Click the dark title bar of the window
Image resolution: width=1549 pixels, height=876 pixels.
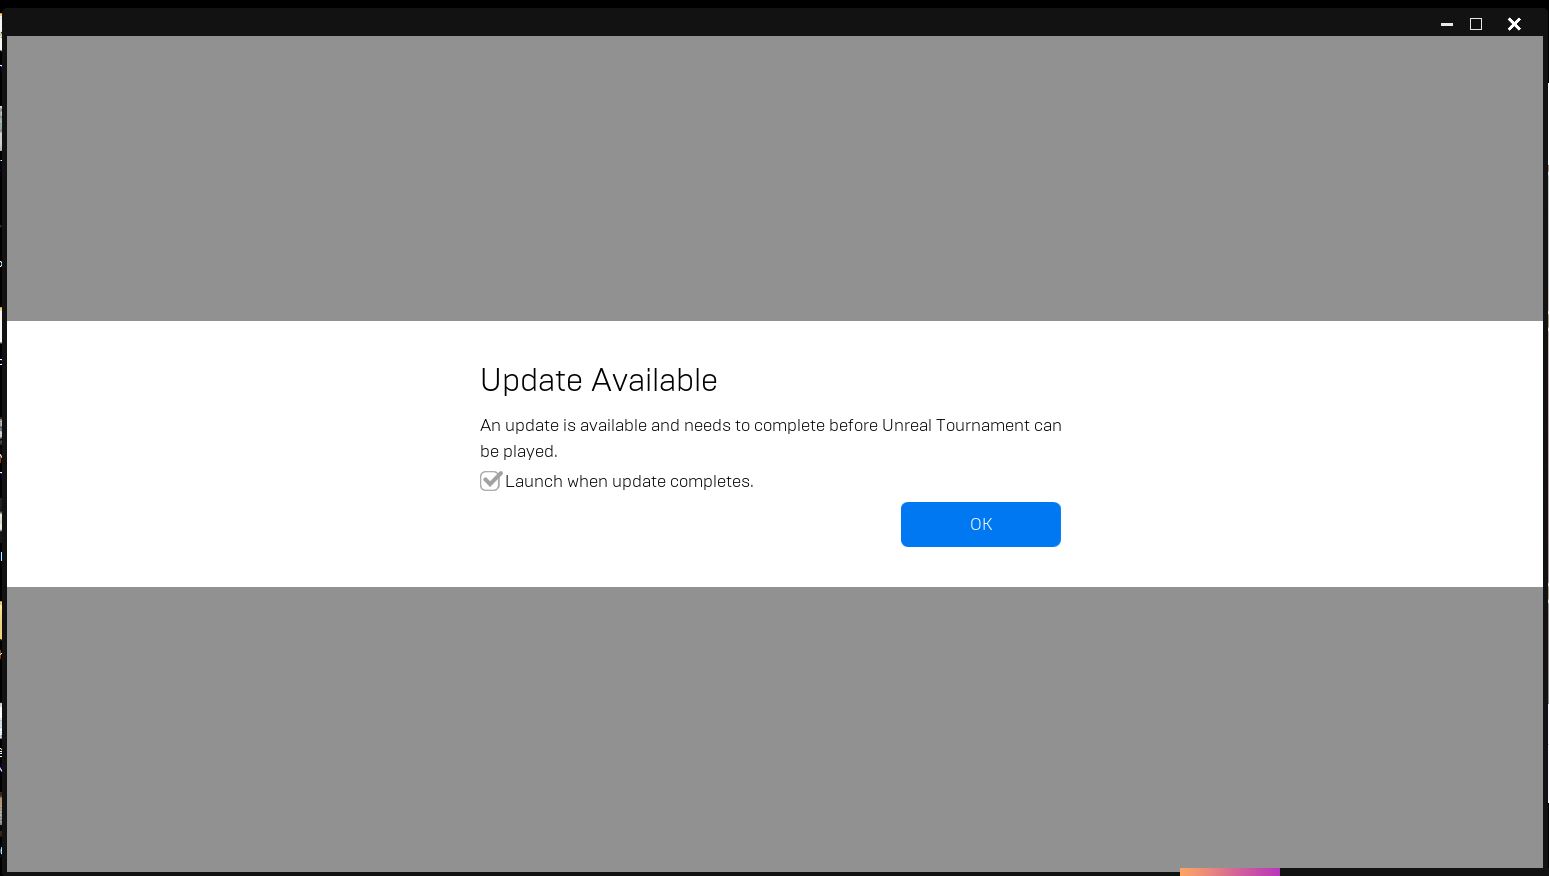700,22
